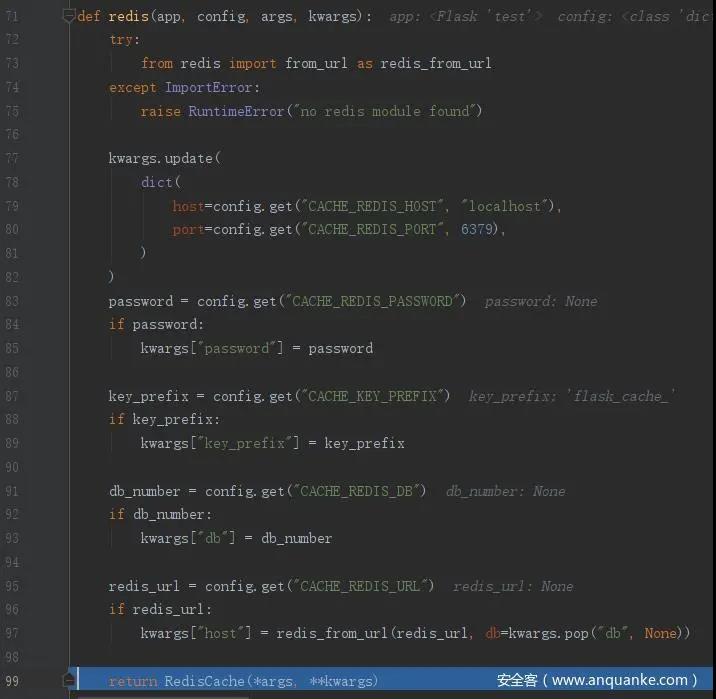Viewport: 716px width, 699px height.
Task: Click the inline hint "app: <Flask 'test'>"
Action: pyautogui.click(x=465, y=17)
